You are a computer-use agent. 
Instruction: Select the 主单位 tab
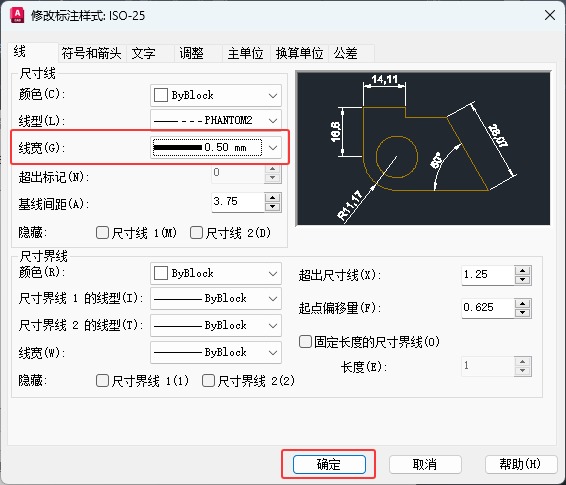245,53
